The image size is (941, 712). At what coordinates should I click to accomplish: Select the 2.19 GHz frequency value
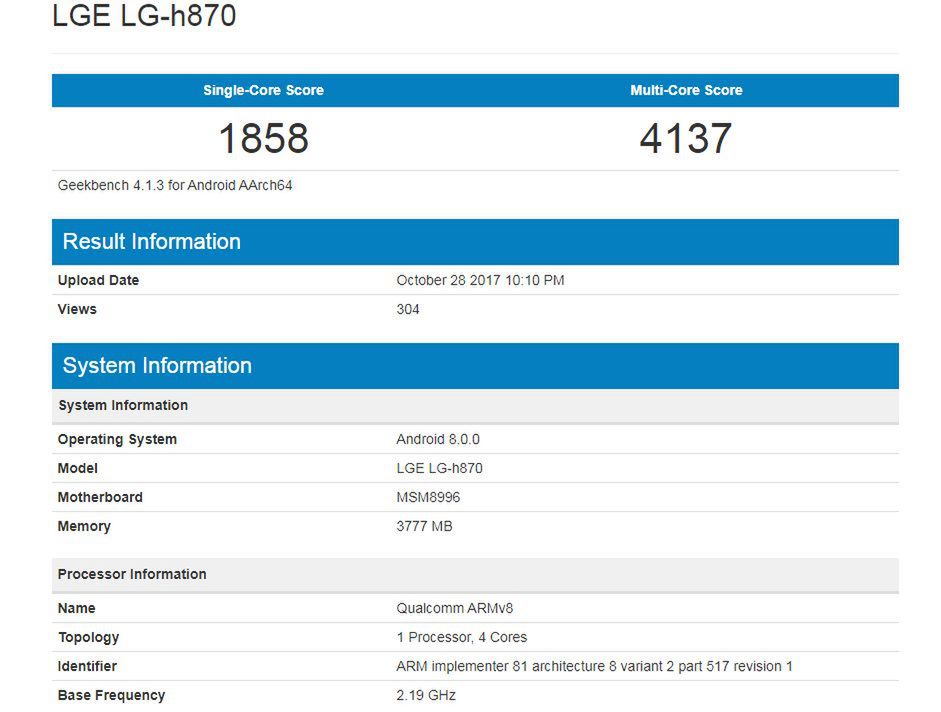pyautogui.click(x=425, y=695)
